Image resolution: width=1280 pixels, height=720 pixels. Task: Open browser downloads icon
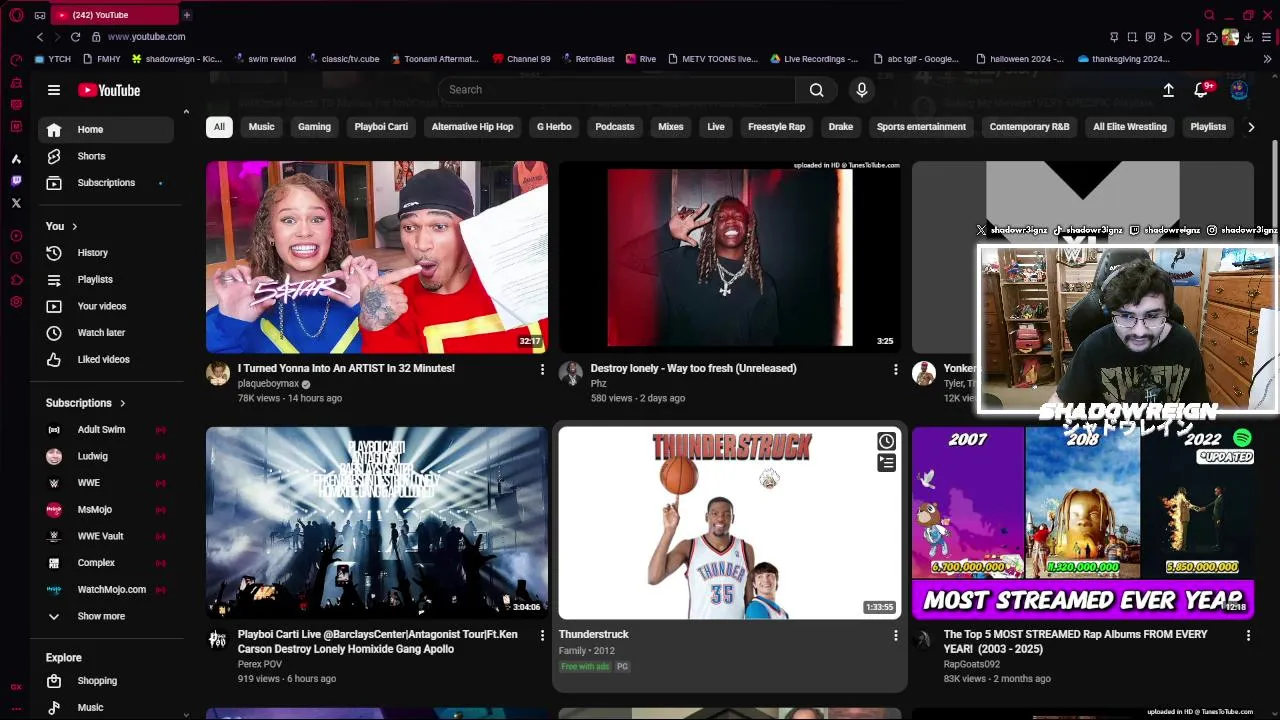point(1248,37)
